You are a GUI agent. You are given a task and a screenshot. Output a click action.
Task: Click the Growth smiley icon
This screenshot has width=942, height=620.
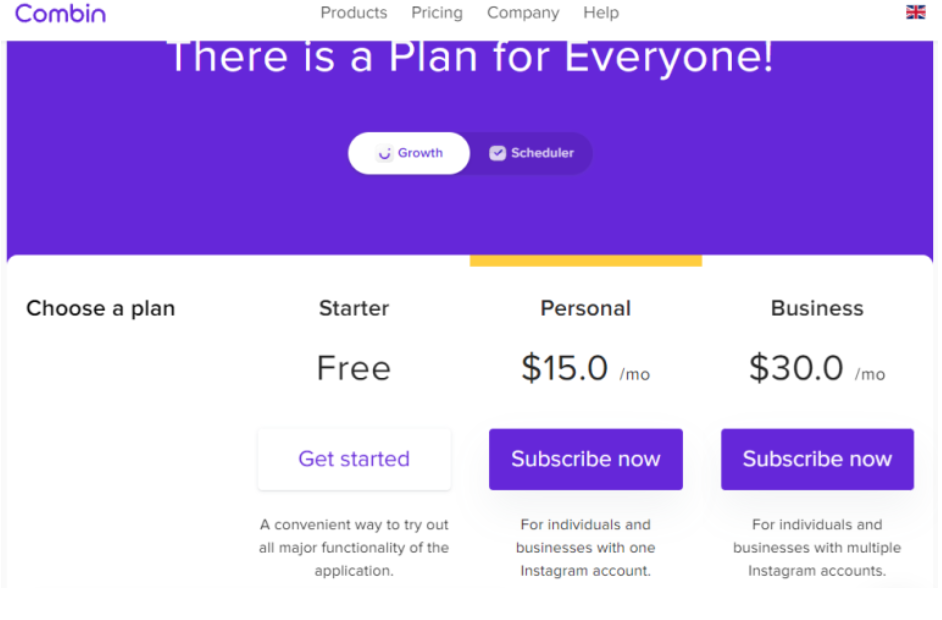click(384, 153)
